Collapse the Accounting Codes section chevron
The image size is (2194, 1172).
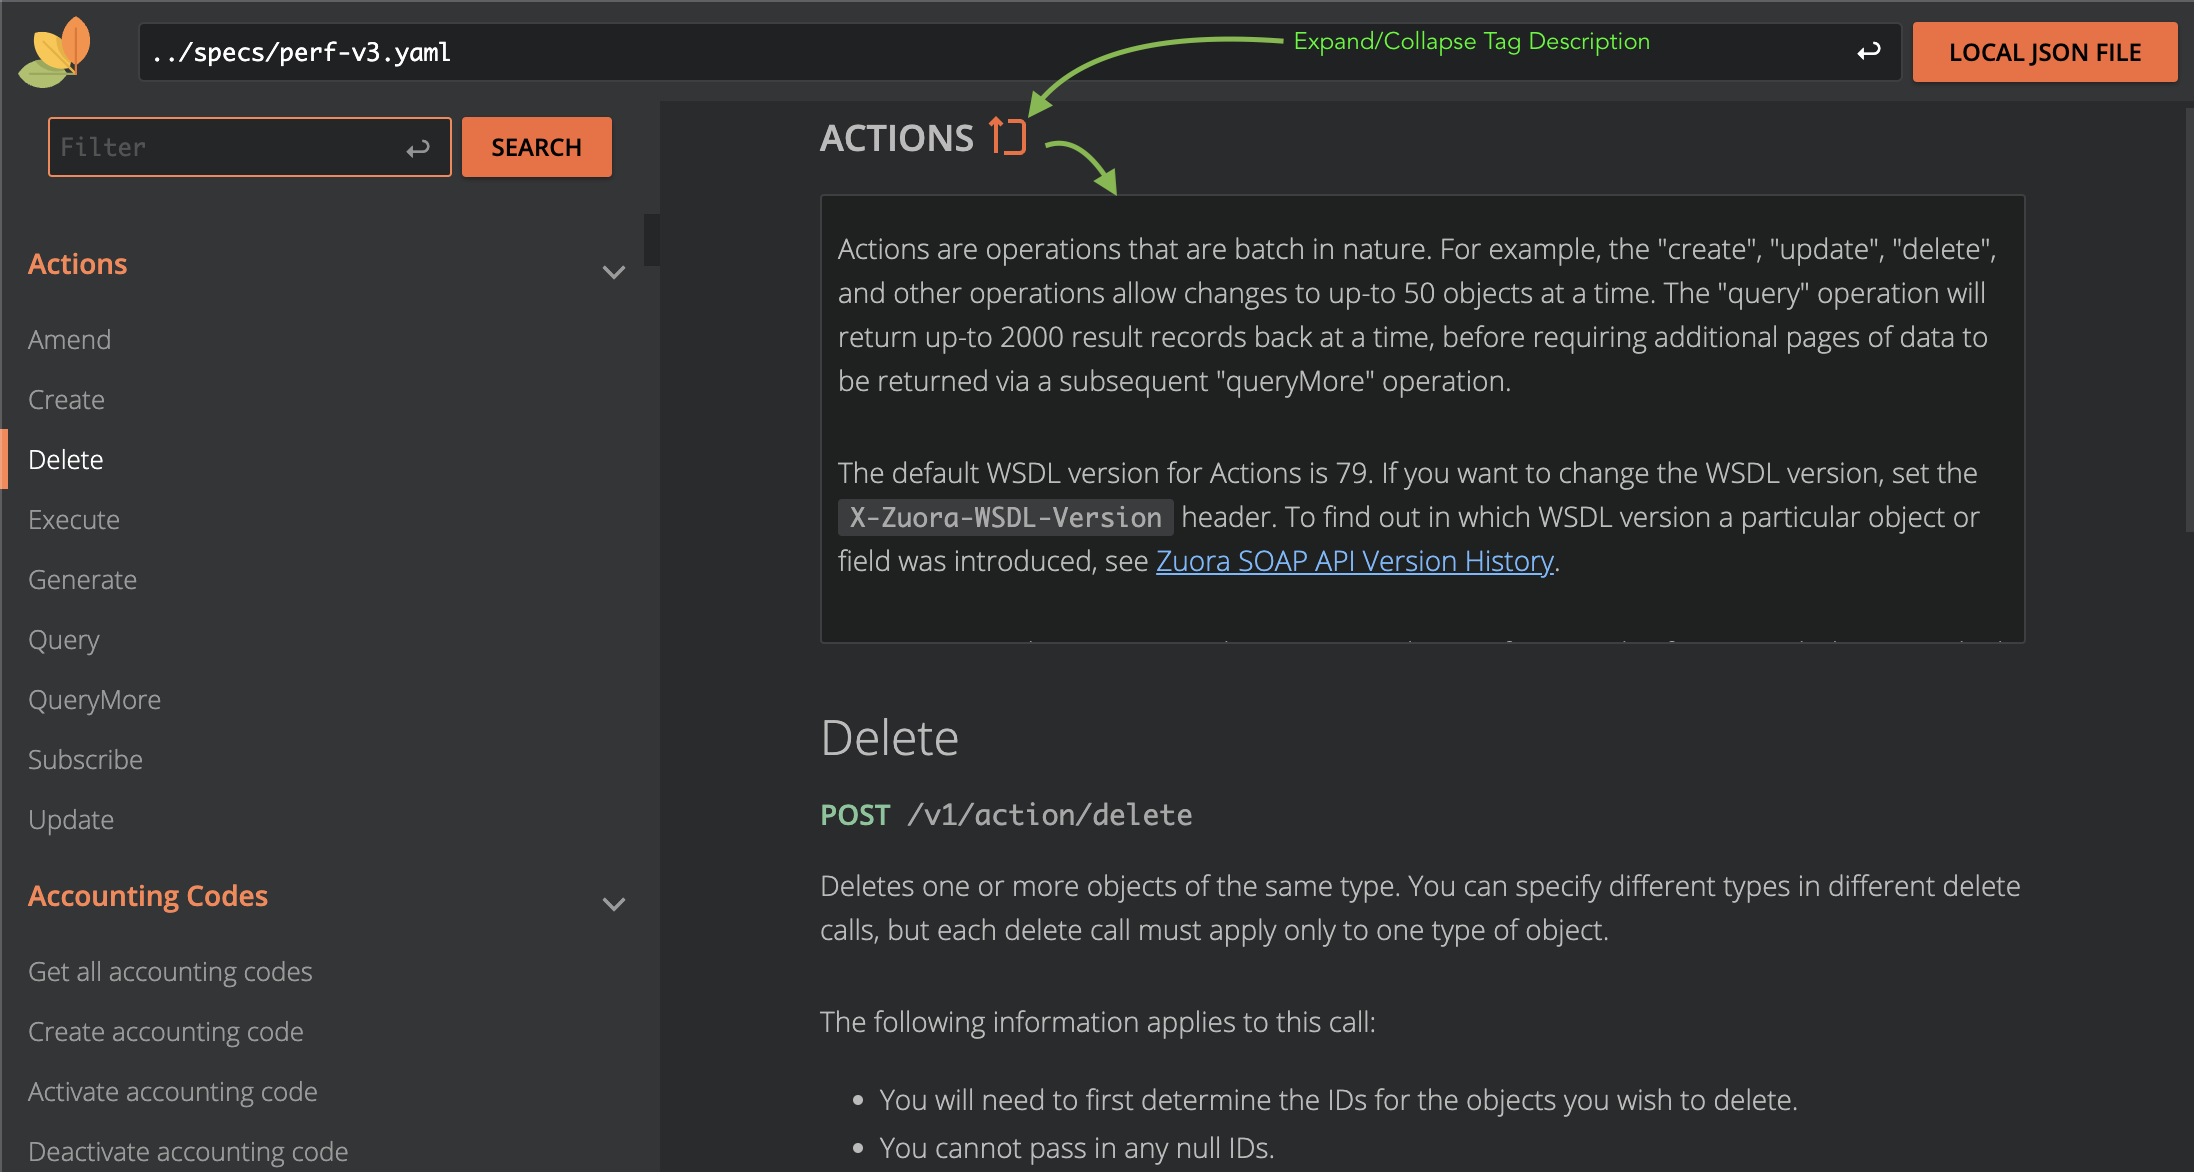pyautogui.click(x=613, y=903)
